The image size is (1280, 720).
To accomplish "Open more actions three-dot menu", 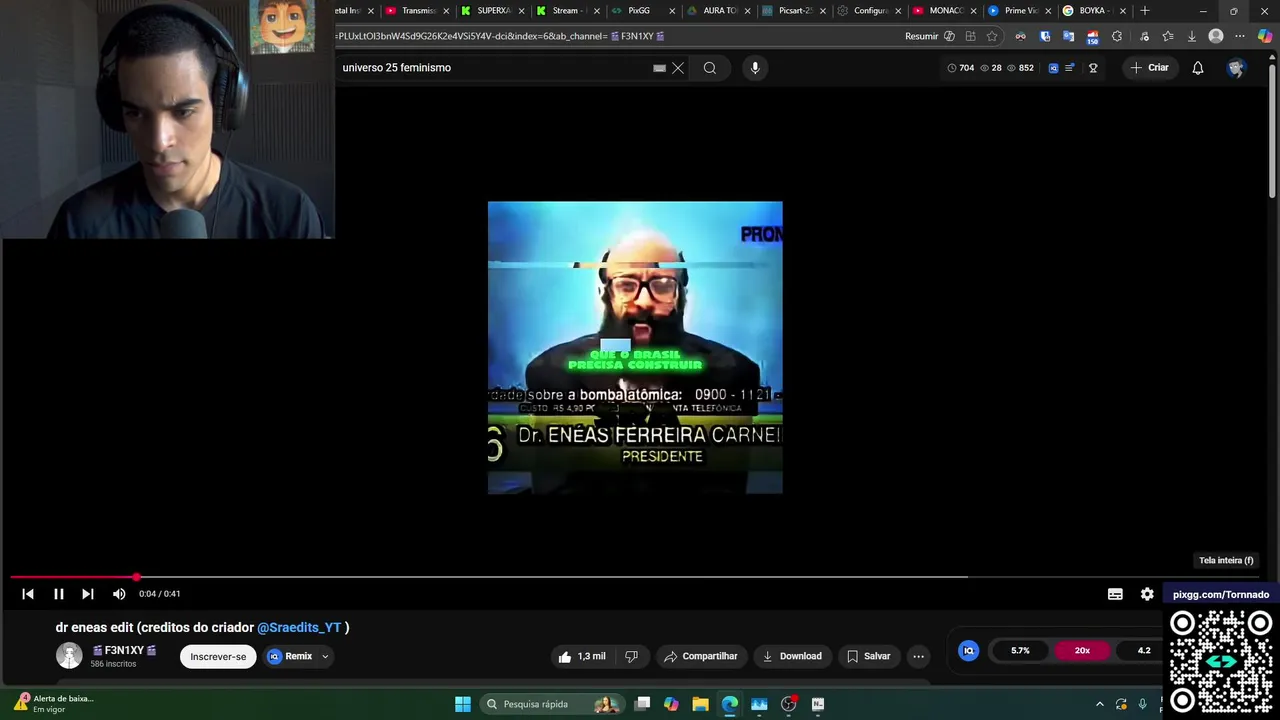I will [918, 656].
